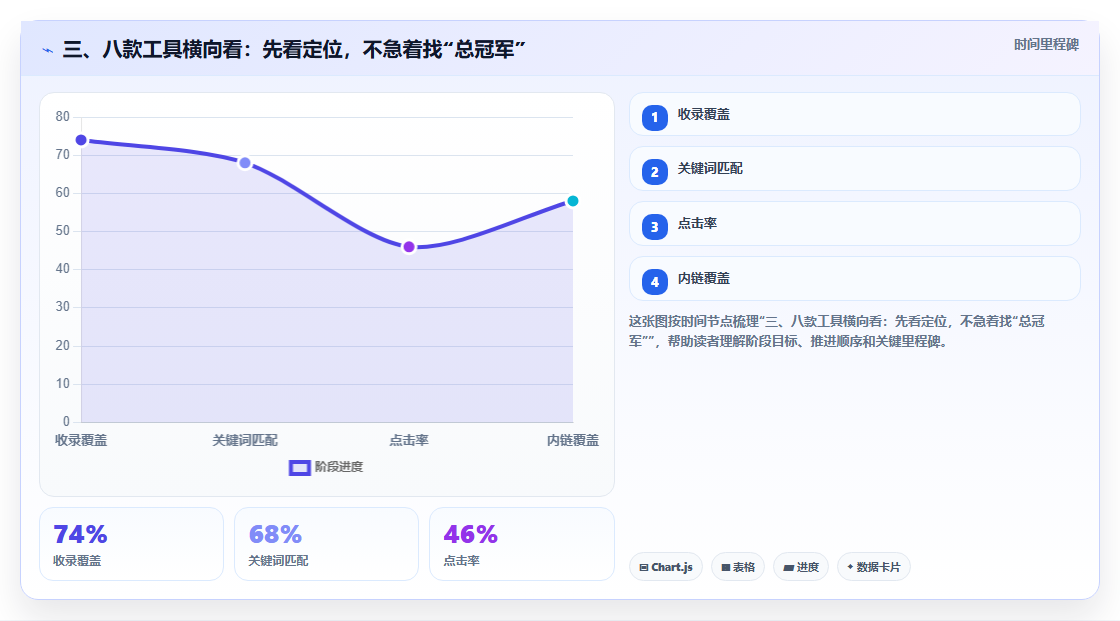Image resolution: width=1120 pixels, height=621 pixels.
Task: Click the description paragraph starting 这张图按时间节点
Action: pos(836,332)
